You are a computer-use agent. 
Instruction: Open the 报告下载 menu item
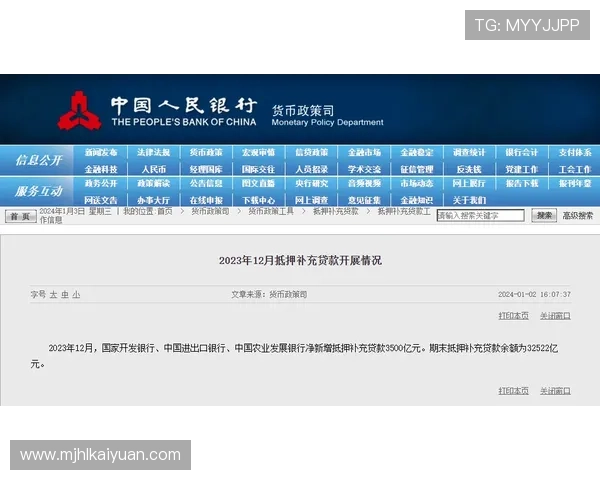(x=522, y=183)
